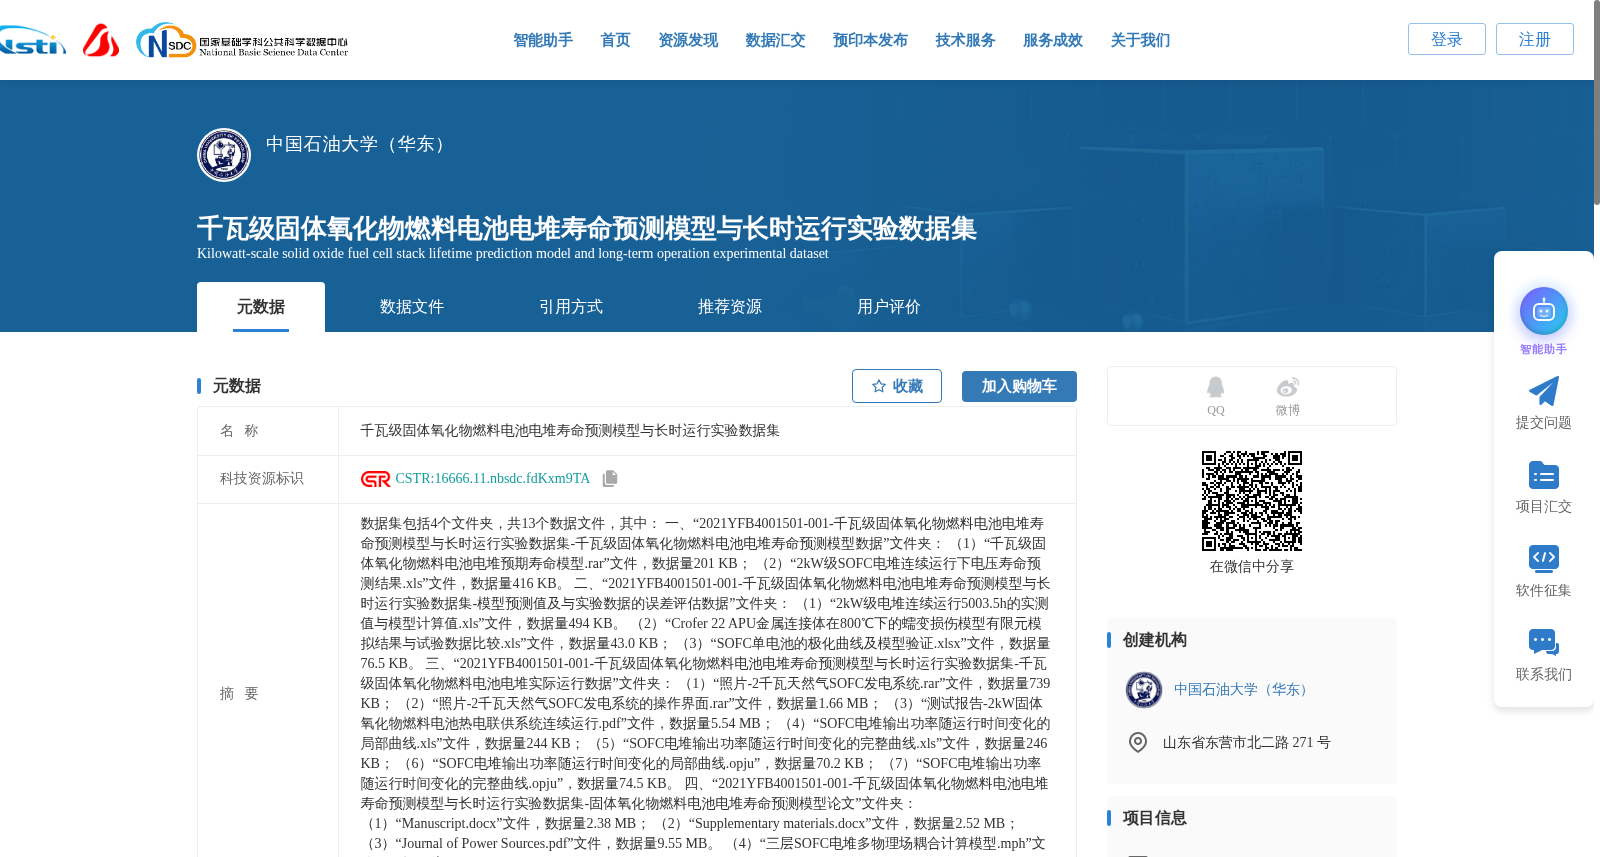This screenshot has height=857, width=1600.
Task: Open 服务成效 navigation item
Action: pos(1053,40)
